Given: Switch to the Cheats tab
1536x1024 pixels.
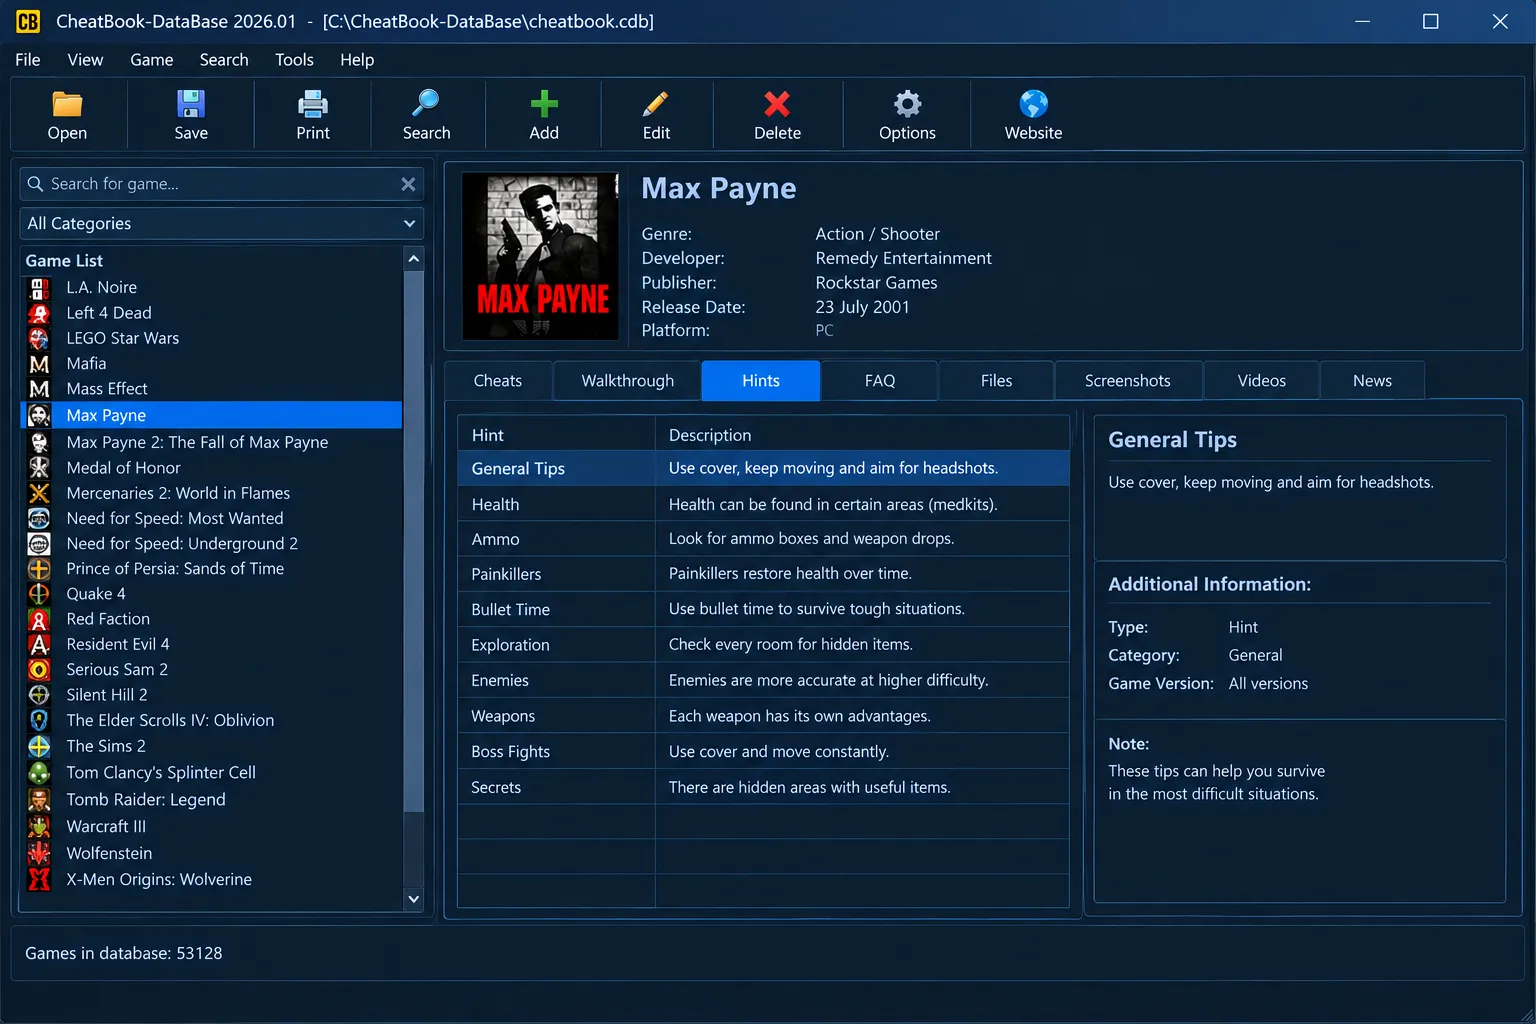Looking at the screenshot, I should point(498,381).
